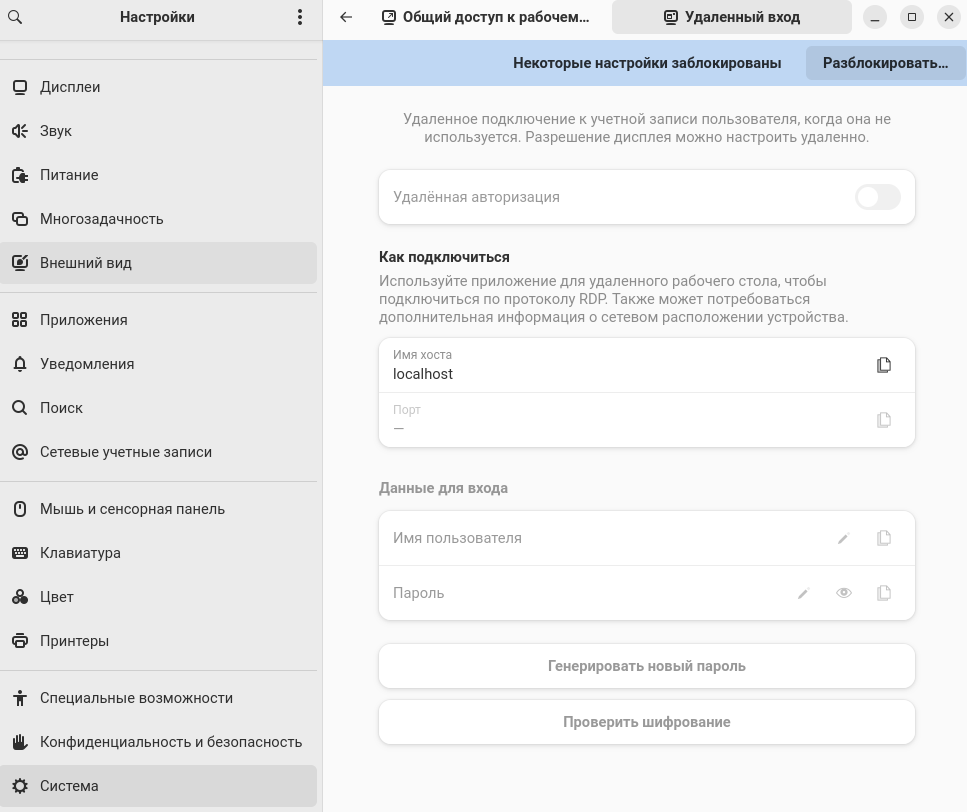Viewport: 967px width, 812px height.
Task: Click the copy icon for Имя пользователя
Action: (x=883, y=538)
